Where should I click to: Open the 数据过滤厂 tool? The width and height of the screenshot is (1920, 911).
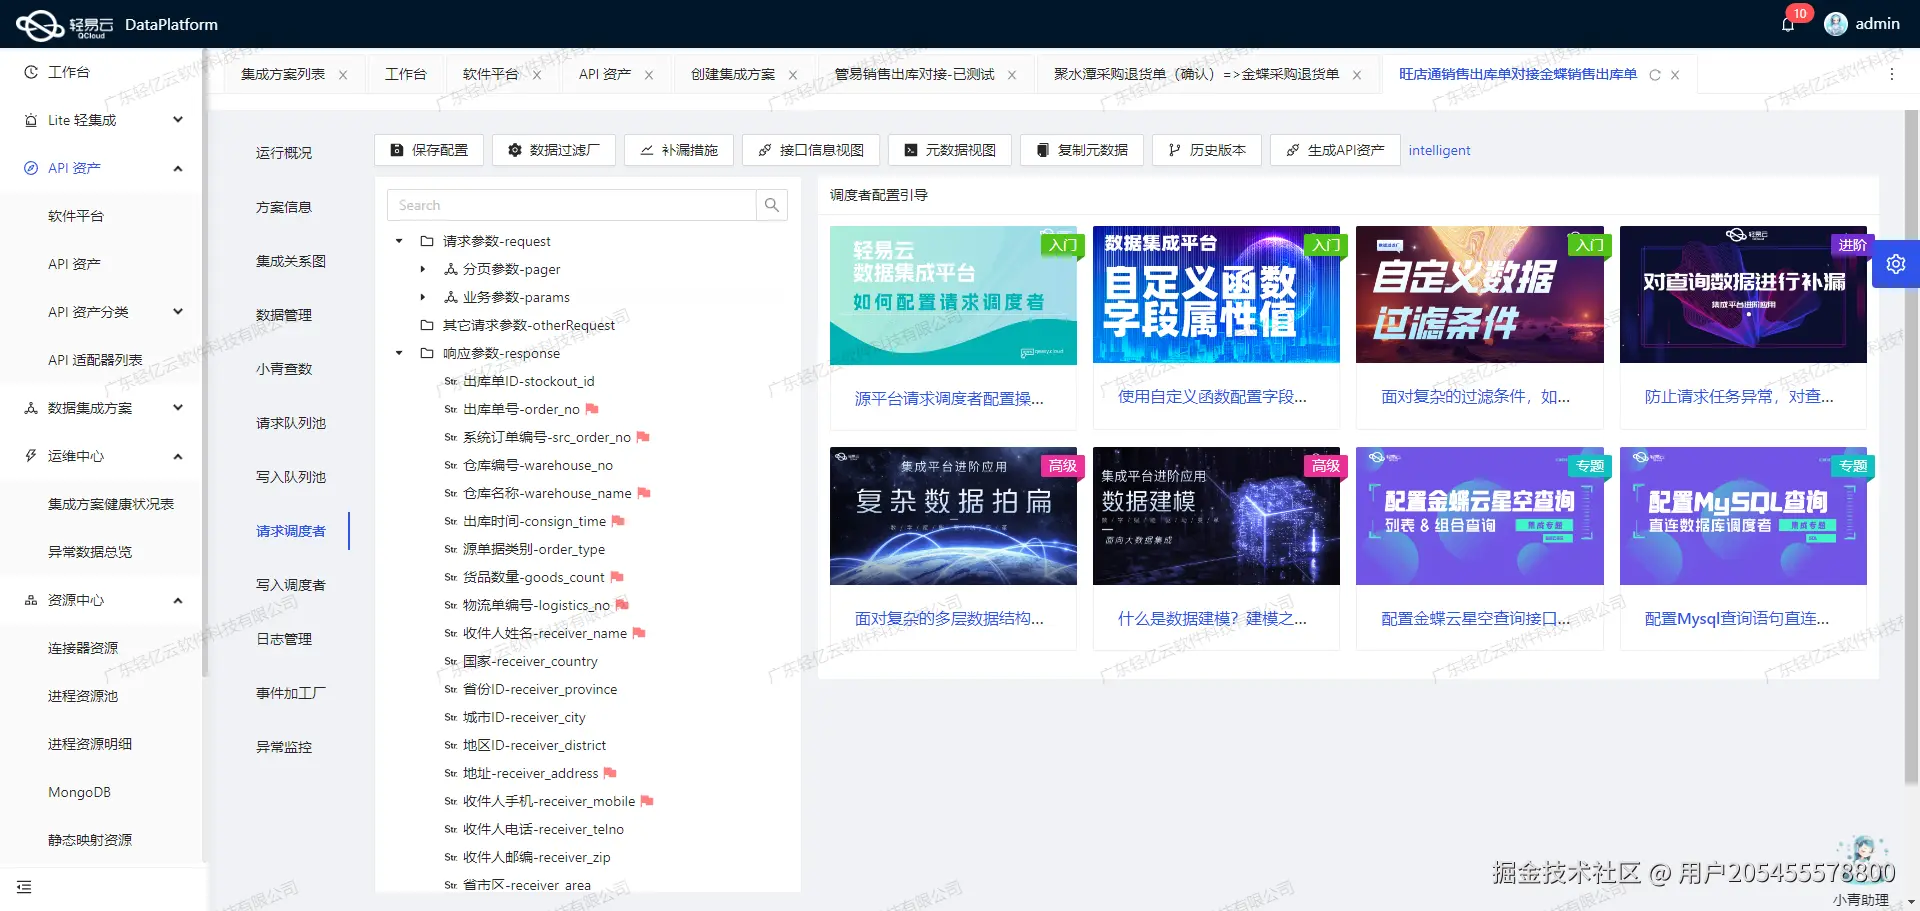553,150
